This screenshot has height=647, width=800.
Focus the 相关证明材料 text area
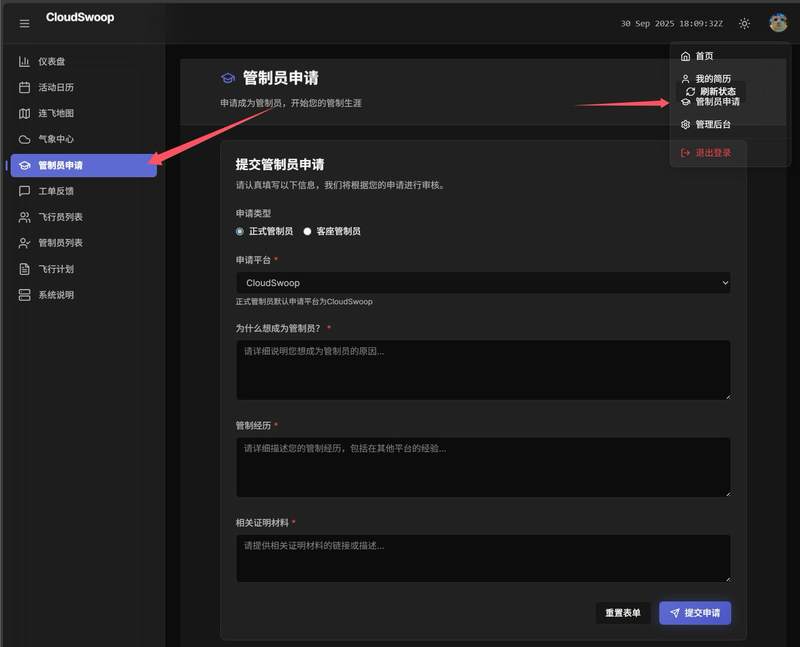(x=483, y=558)
